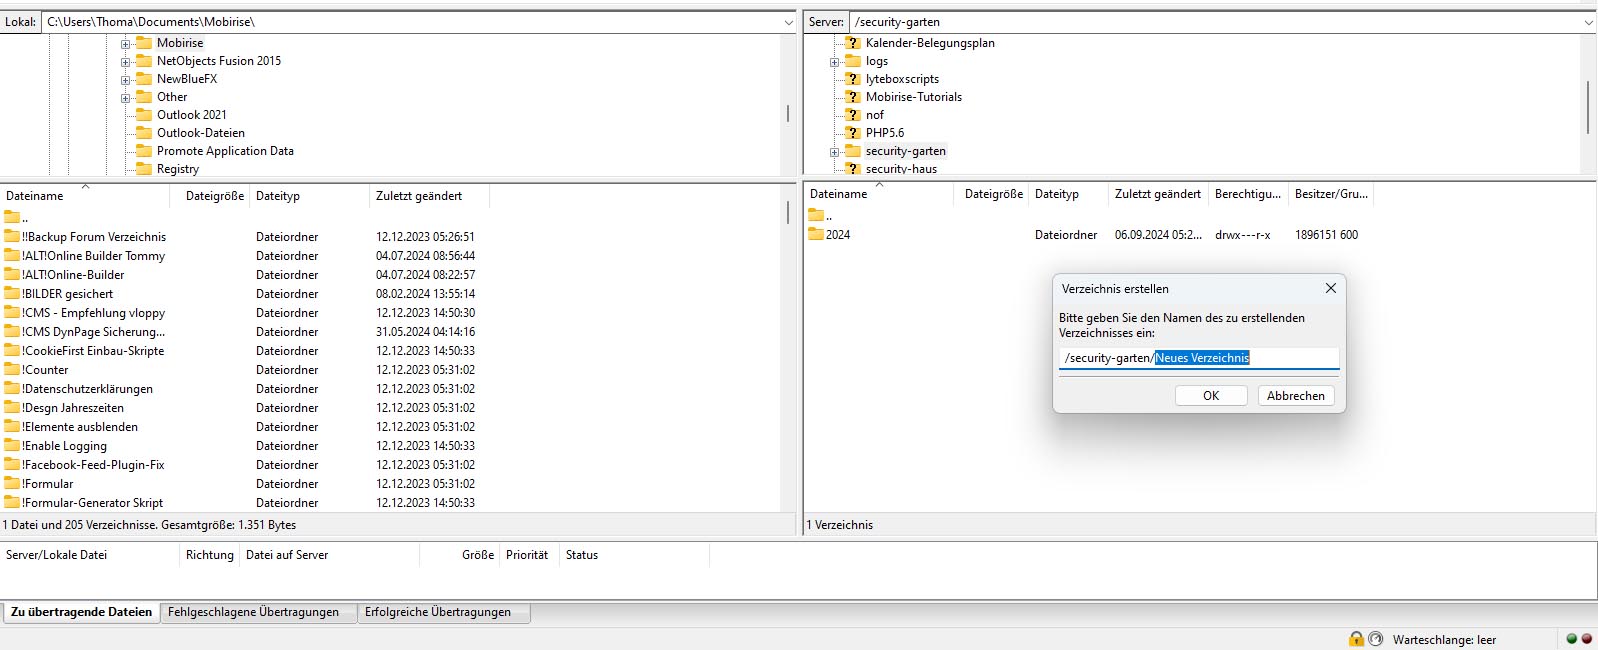Click the !Formular folder icon

point(12,483)
